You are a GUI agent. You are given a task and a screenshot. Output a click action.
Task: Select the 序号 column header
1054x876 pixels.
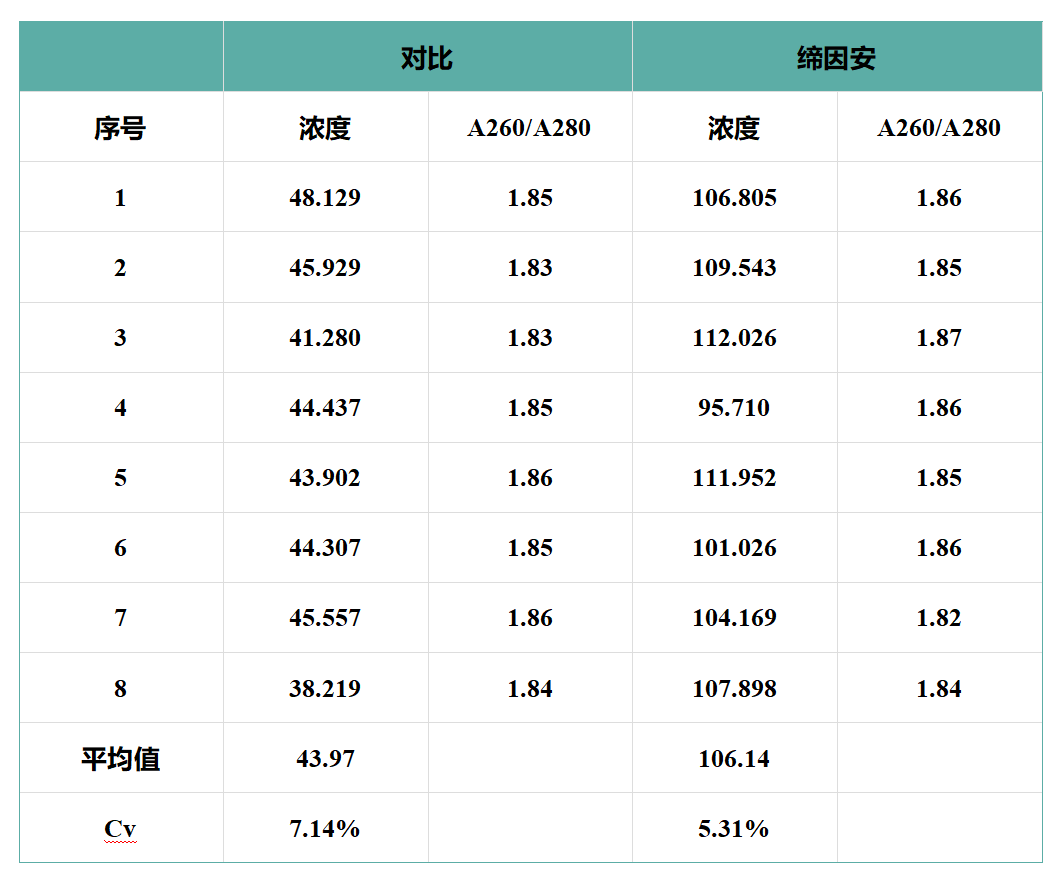pyautogui.click(x=121, y=127)
